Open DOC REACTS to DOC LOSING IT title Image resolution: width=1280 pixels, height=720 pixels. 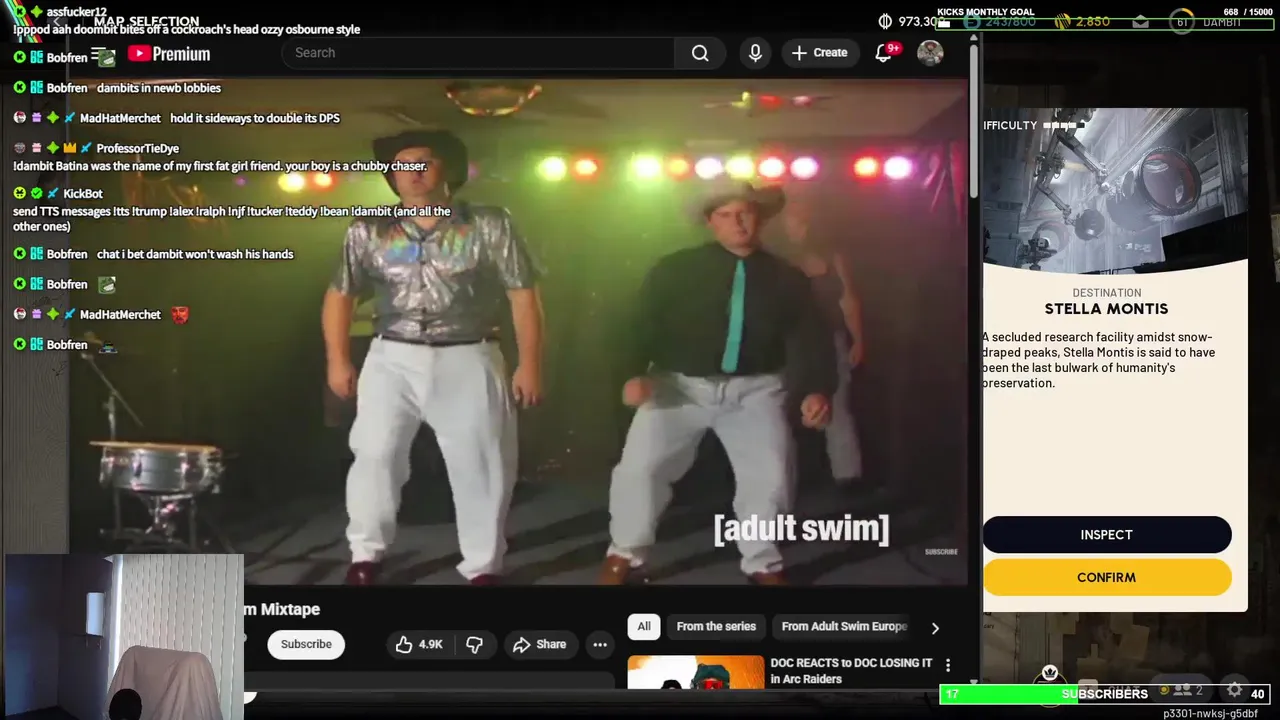[851, 671]
